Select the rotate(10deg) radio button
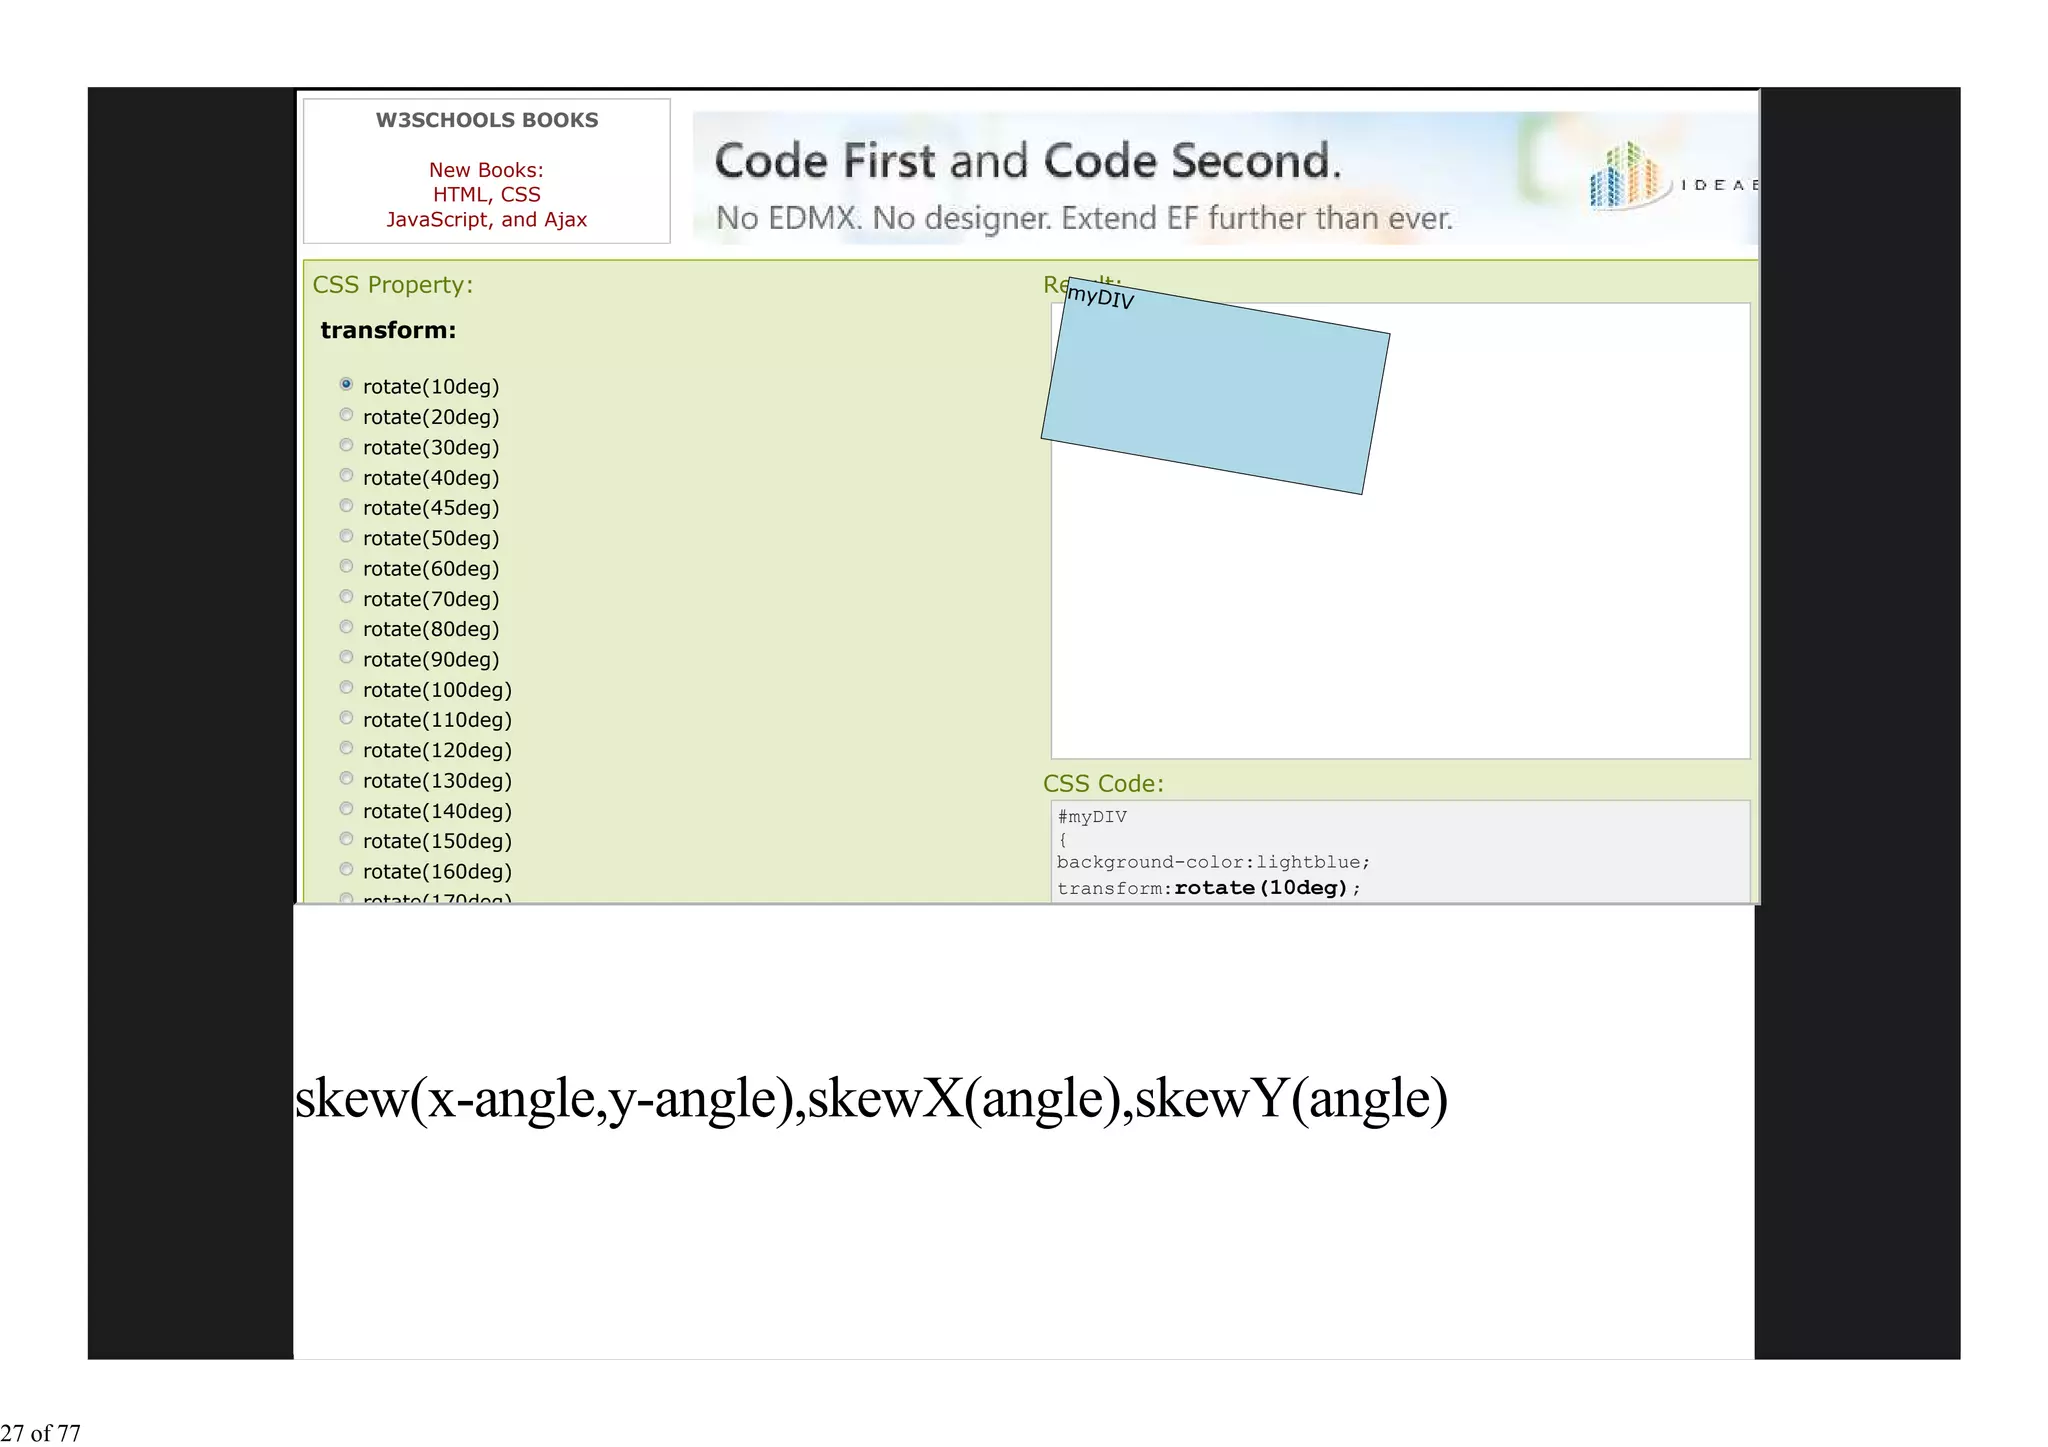This screenshot has width=2048, height=1447. point(346,385)
